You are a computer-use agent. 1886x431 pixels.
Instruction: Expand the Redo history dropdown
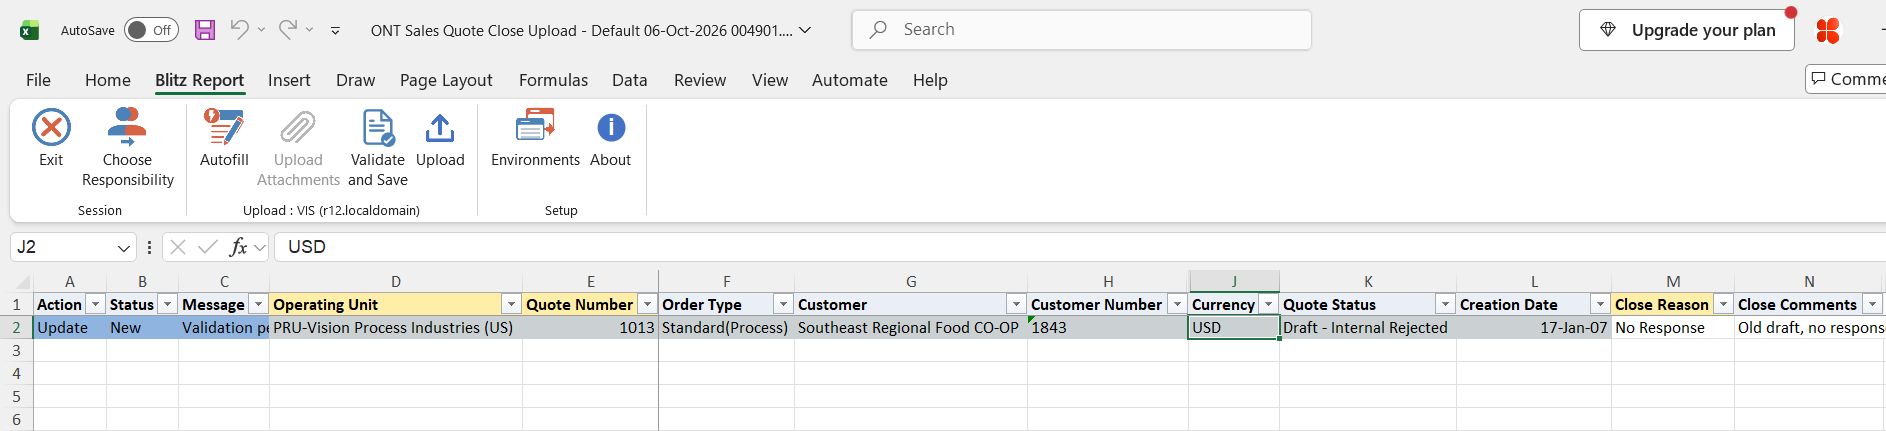point(310,30)
